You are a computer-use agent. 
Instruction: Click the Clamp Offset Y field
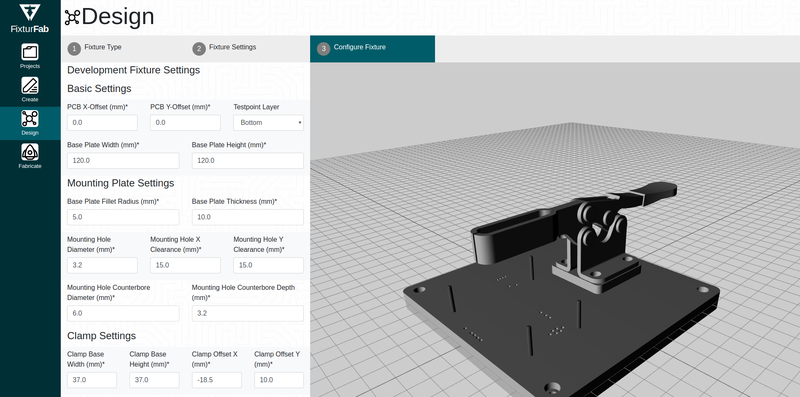point(279,380)
